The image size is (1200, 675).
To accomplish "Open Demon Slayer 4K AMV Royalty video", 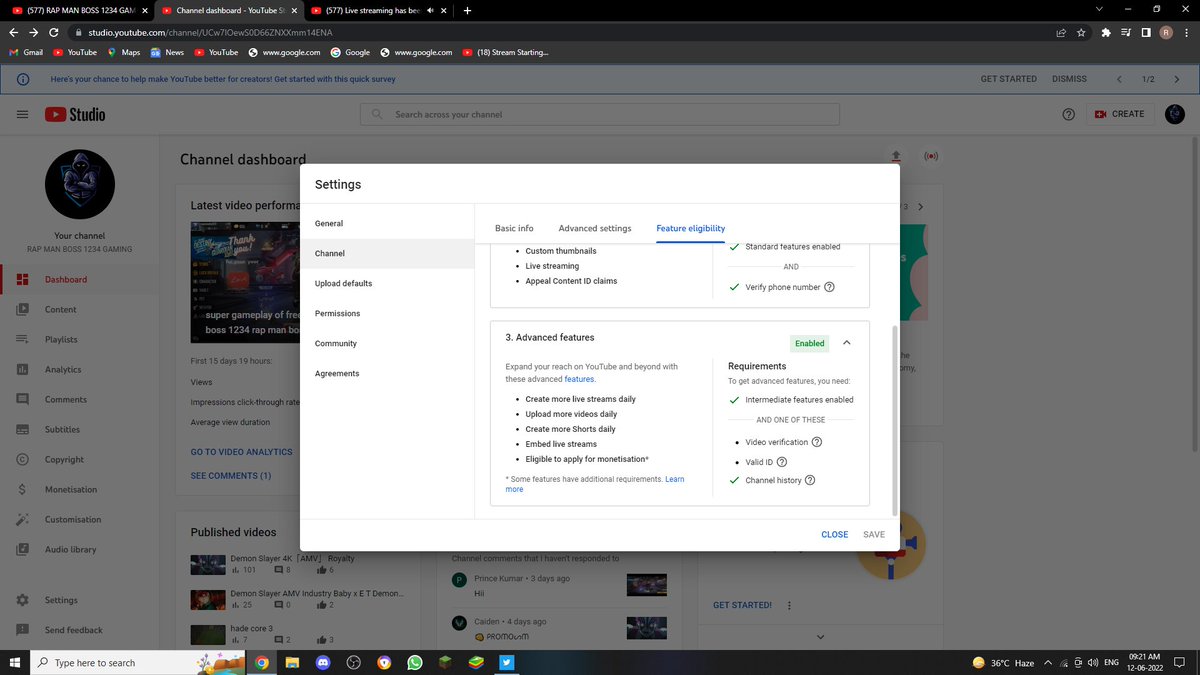I will [x=292, y=558].
